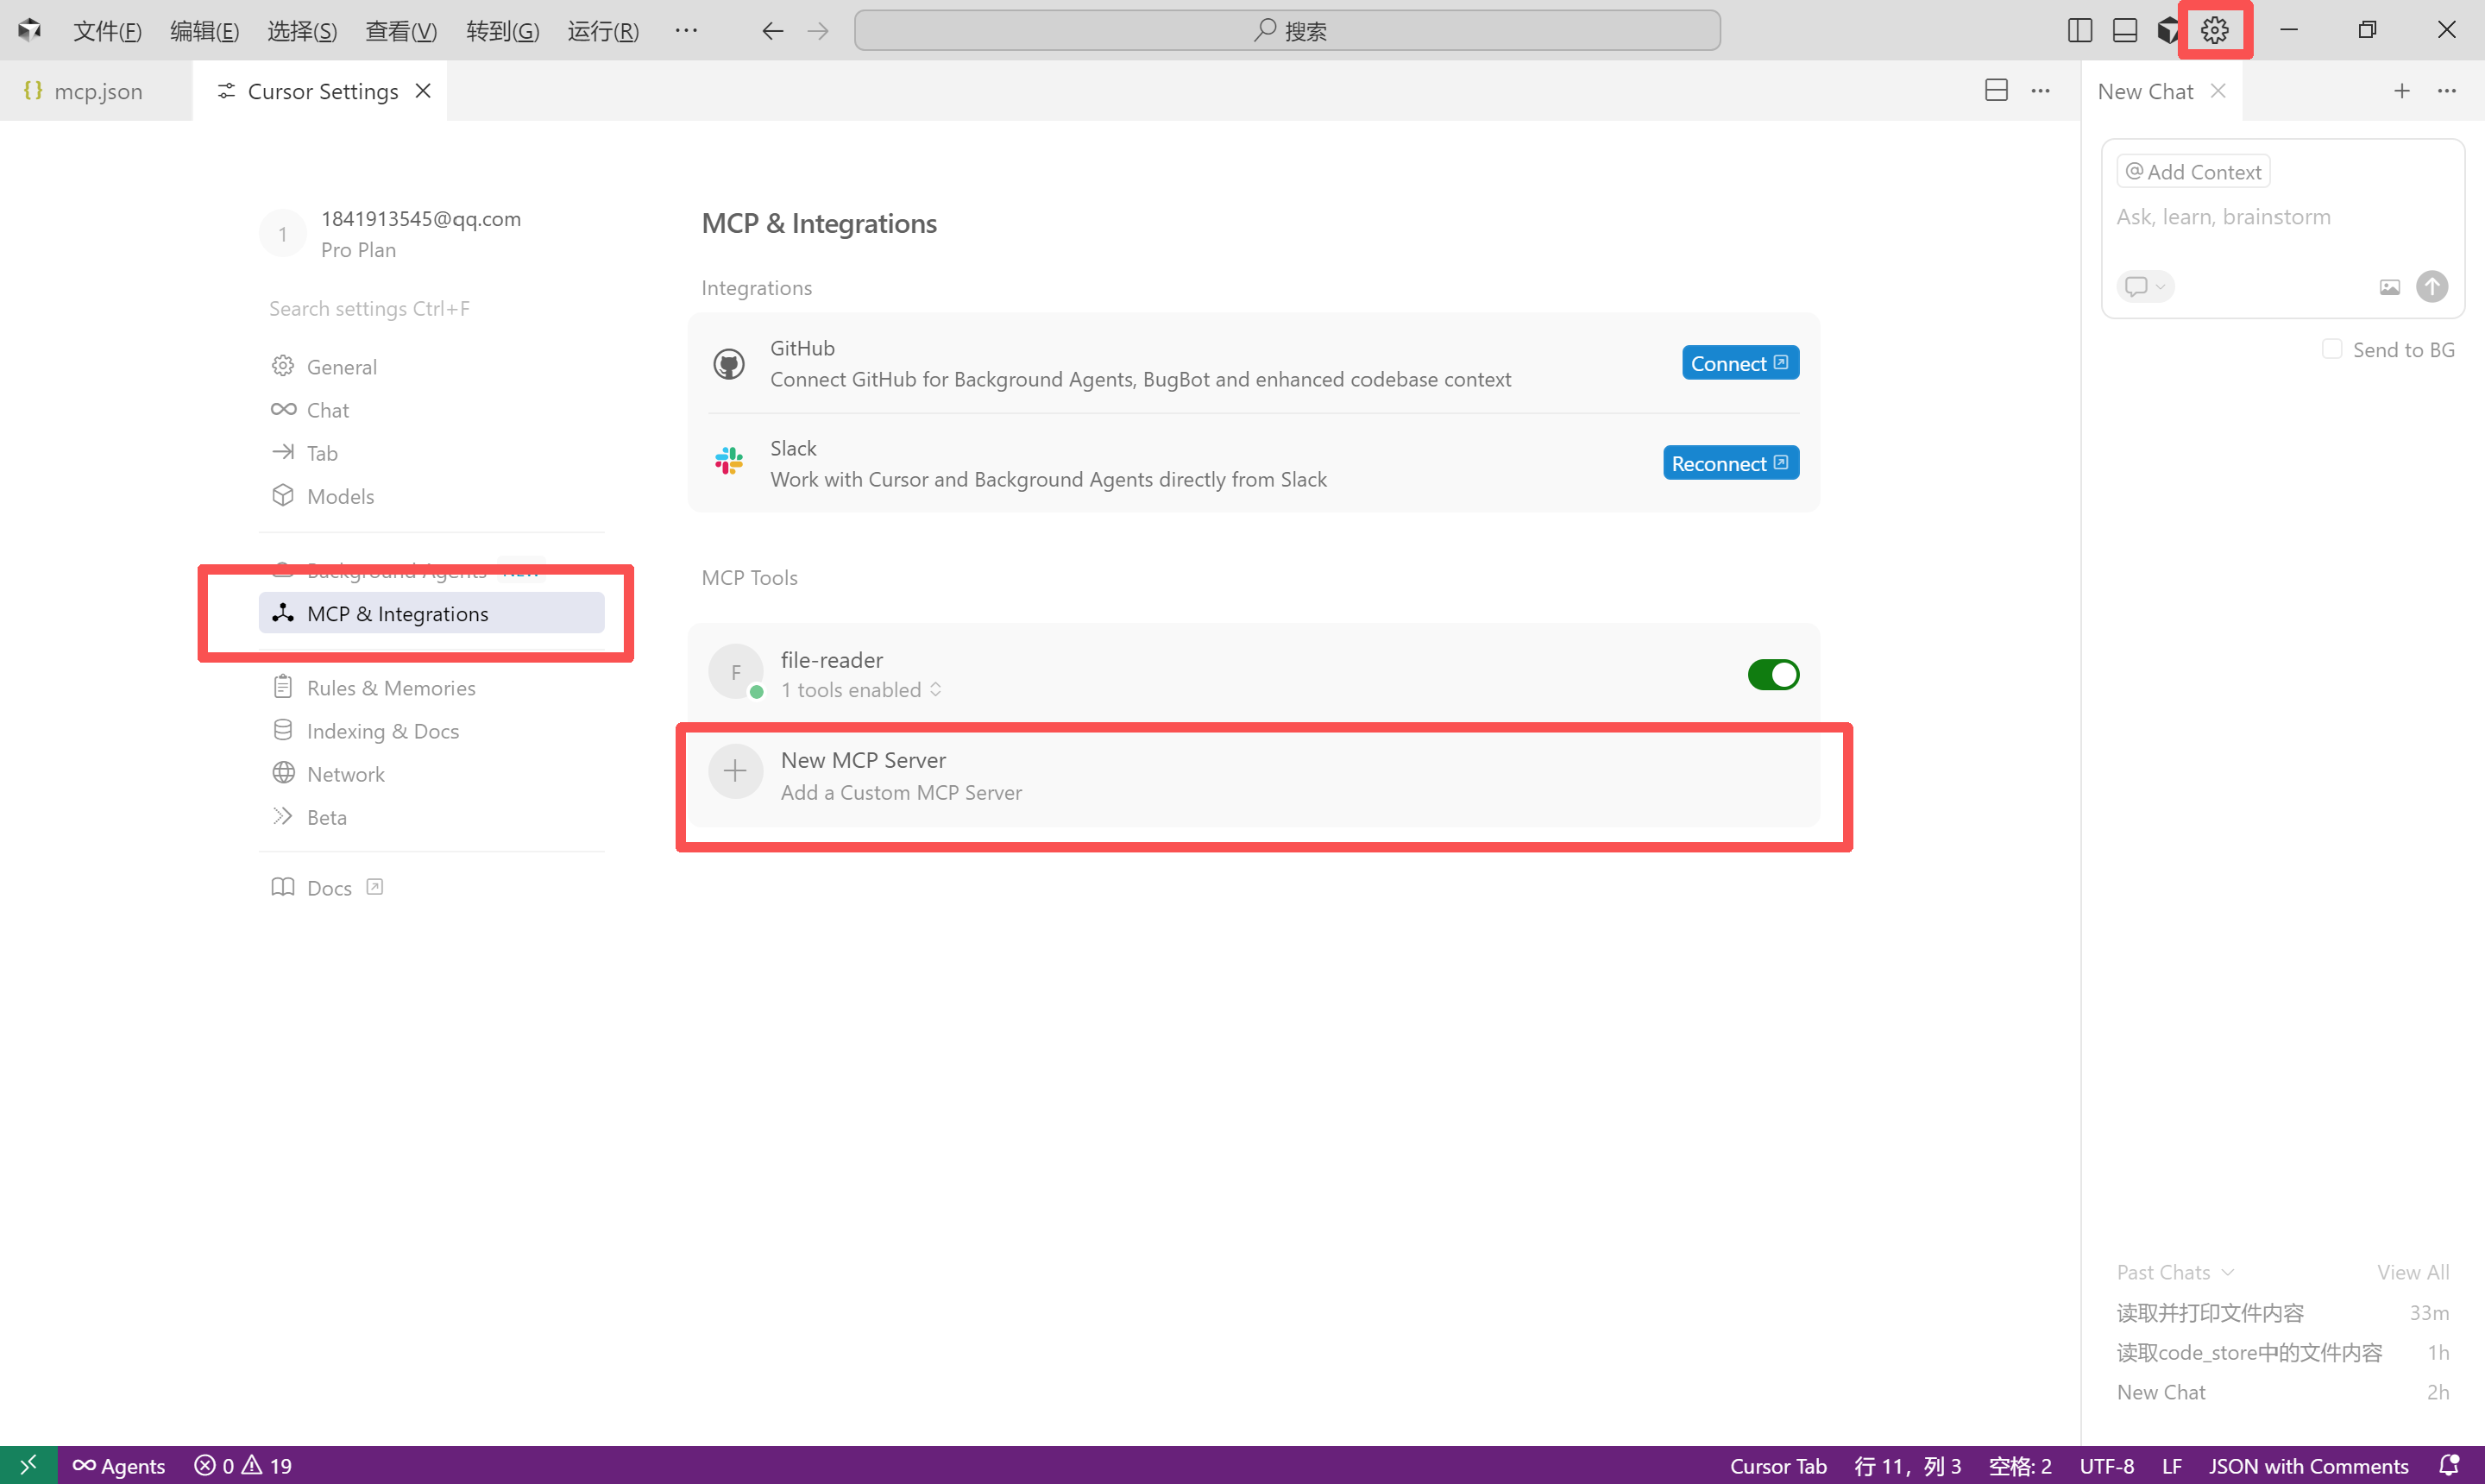Disable the file-reader MCP server toggle

(1773, 674)
